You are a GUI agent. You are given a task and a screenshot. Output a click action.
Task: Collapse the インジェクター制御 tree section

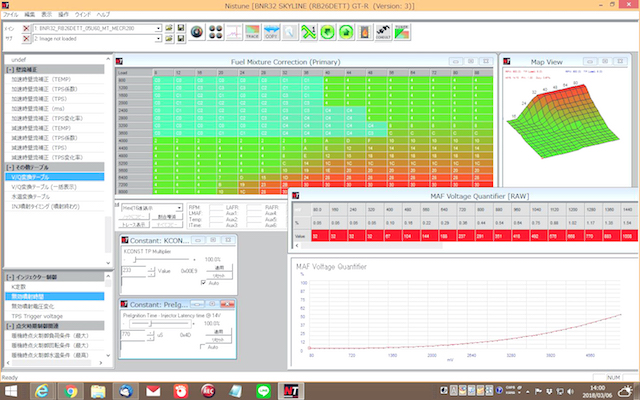[8, 275]
